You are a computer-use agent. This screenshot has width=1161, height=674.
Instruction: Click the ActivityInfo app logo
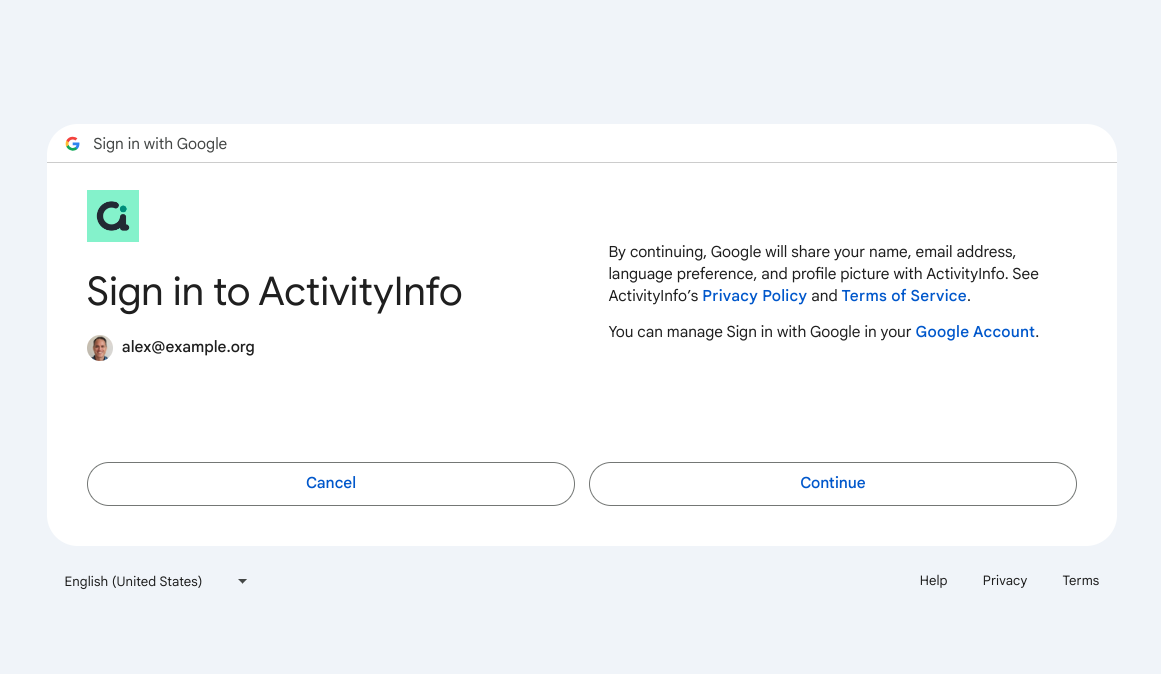pyautogui.click(x=113, y=216)
